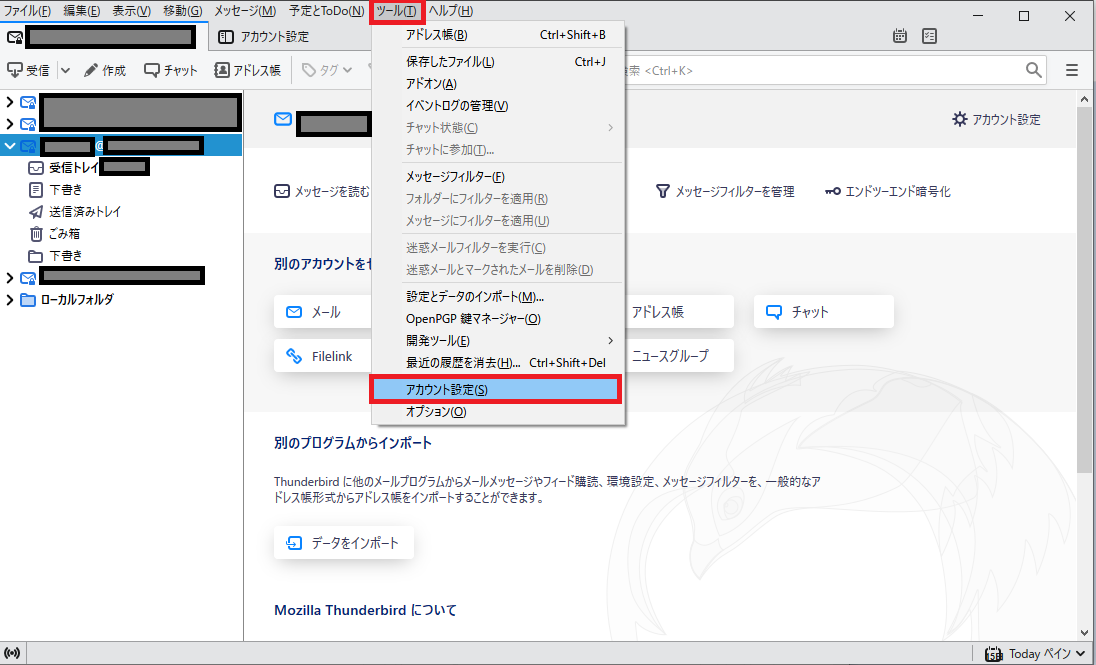Choose オプション menu item

498,412
